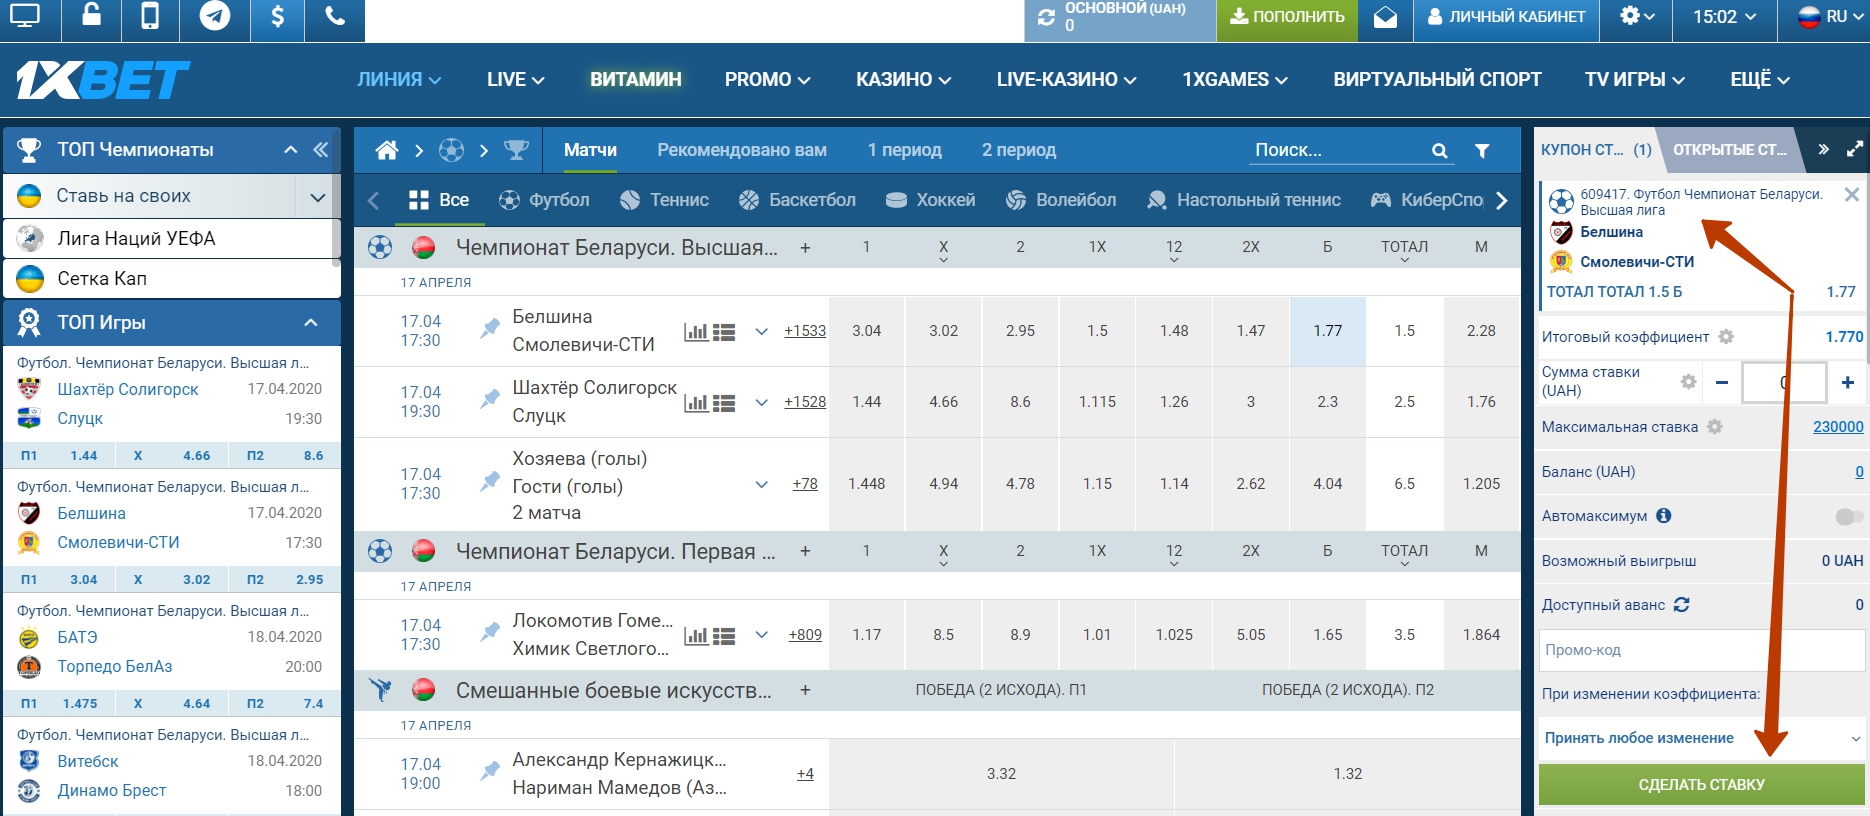
Task: Open statistics chart icon for Белшина match
Action: 696,332
